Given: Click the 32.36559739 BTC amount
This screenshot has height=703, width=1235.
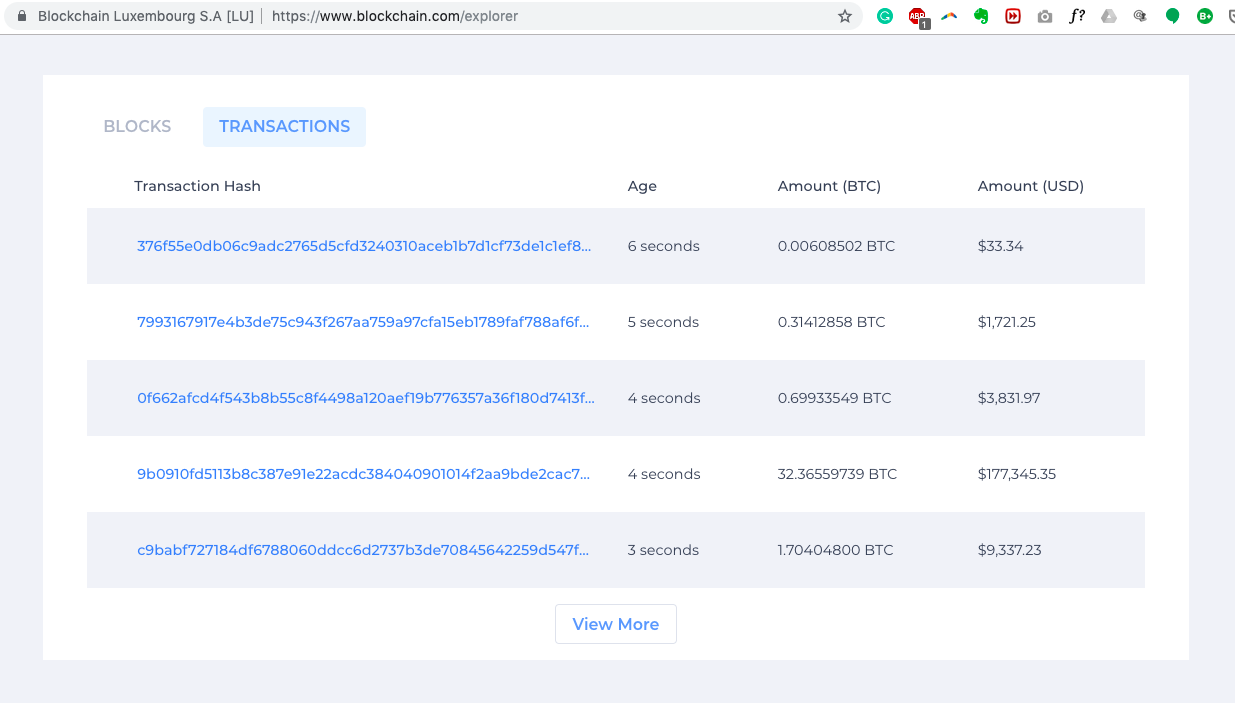Looking at the screenshot, I should (837, 474).
